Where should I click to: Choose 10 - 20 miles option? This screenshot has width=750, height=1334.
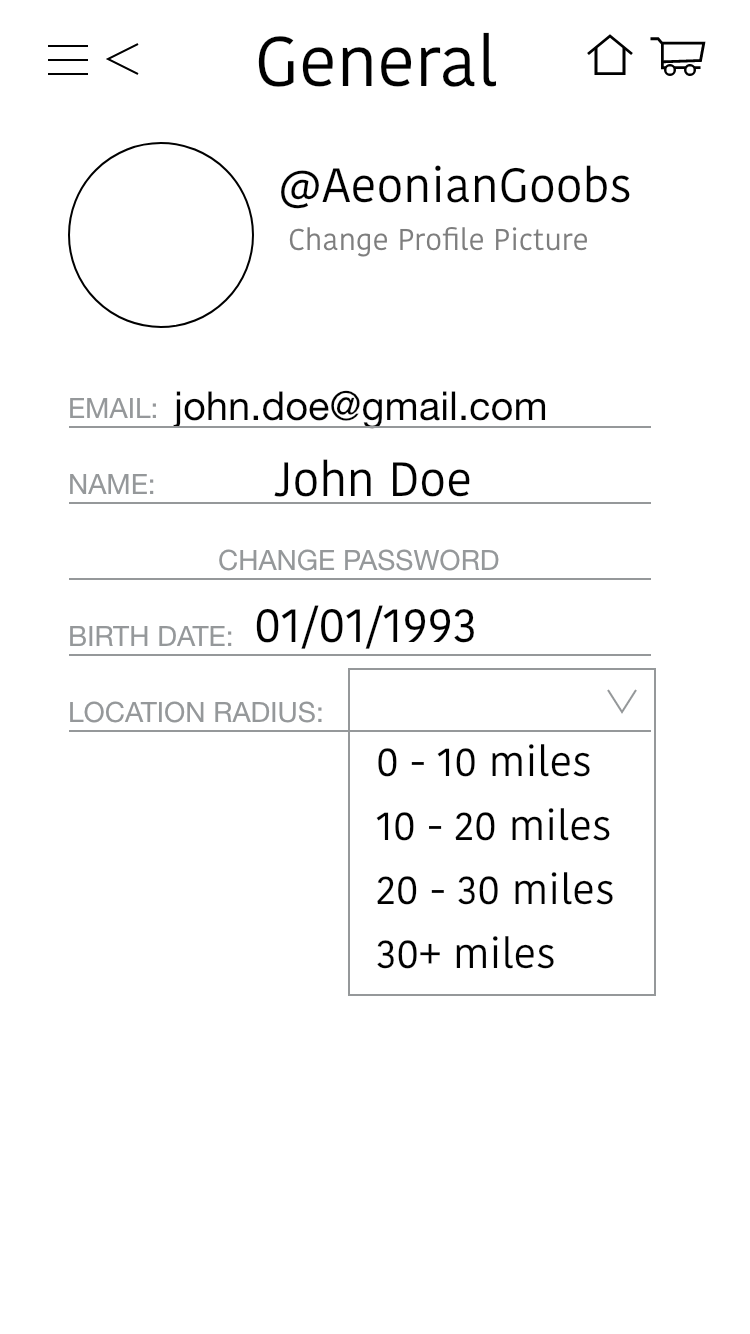pyautogui.click(x=493, y=827)
